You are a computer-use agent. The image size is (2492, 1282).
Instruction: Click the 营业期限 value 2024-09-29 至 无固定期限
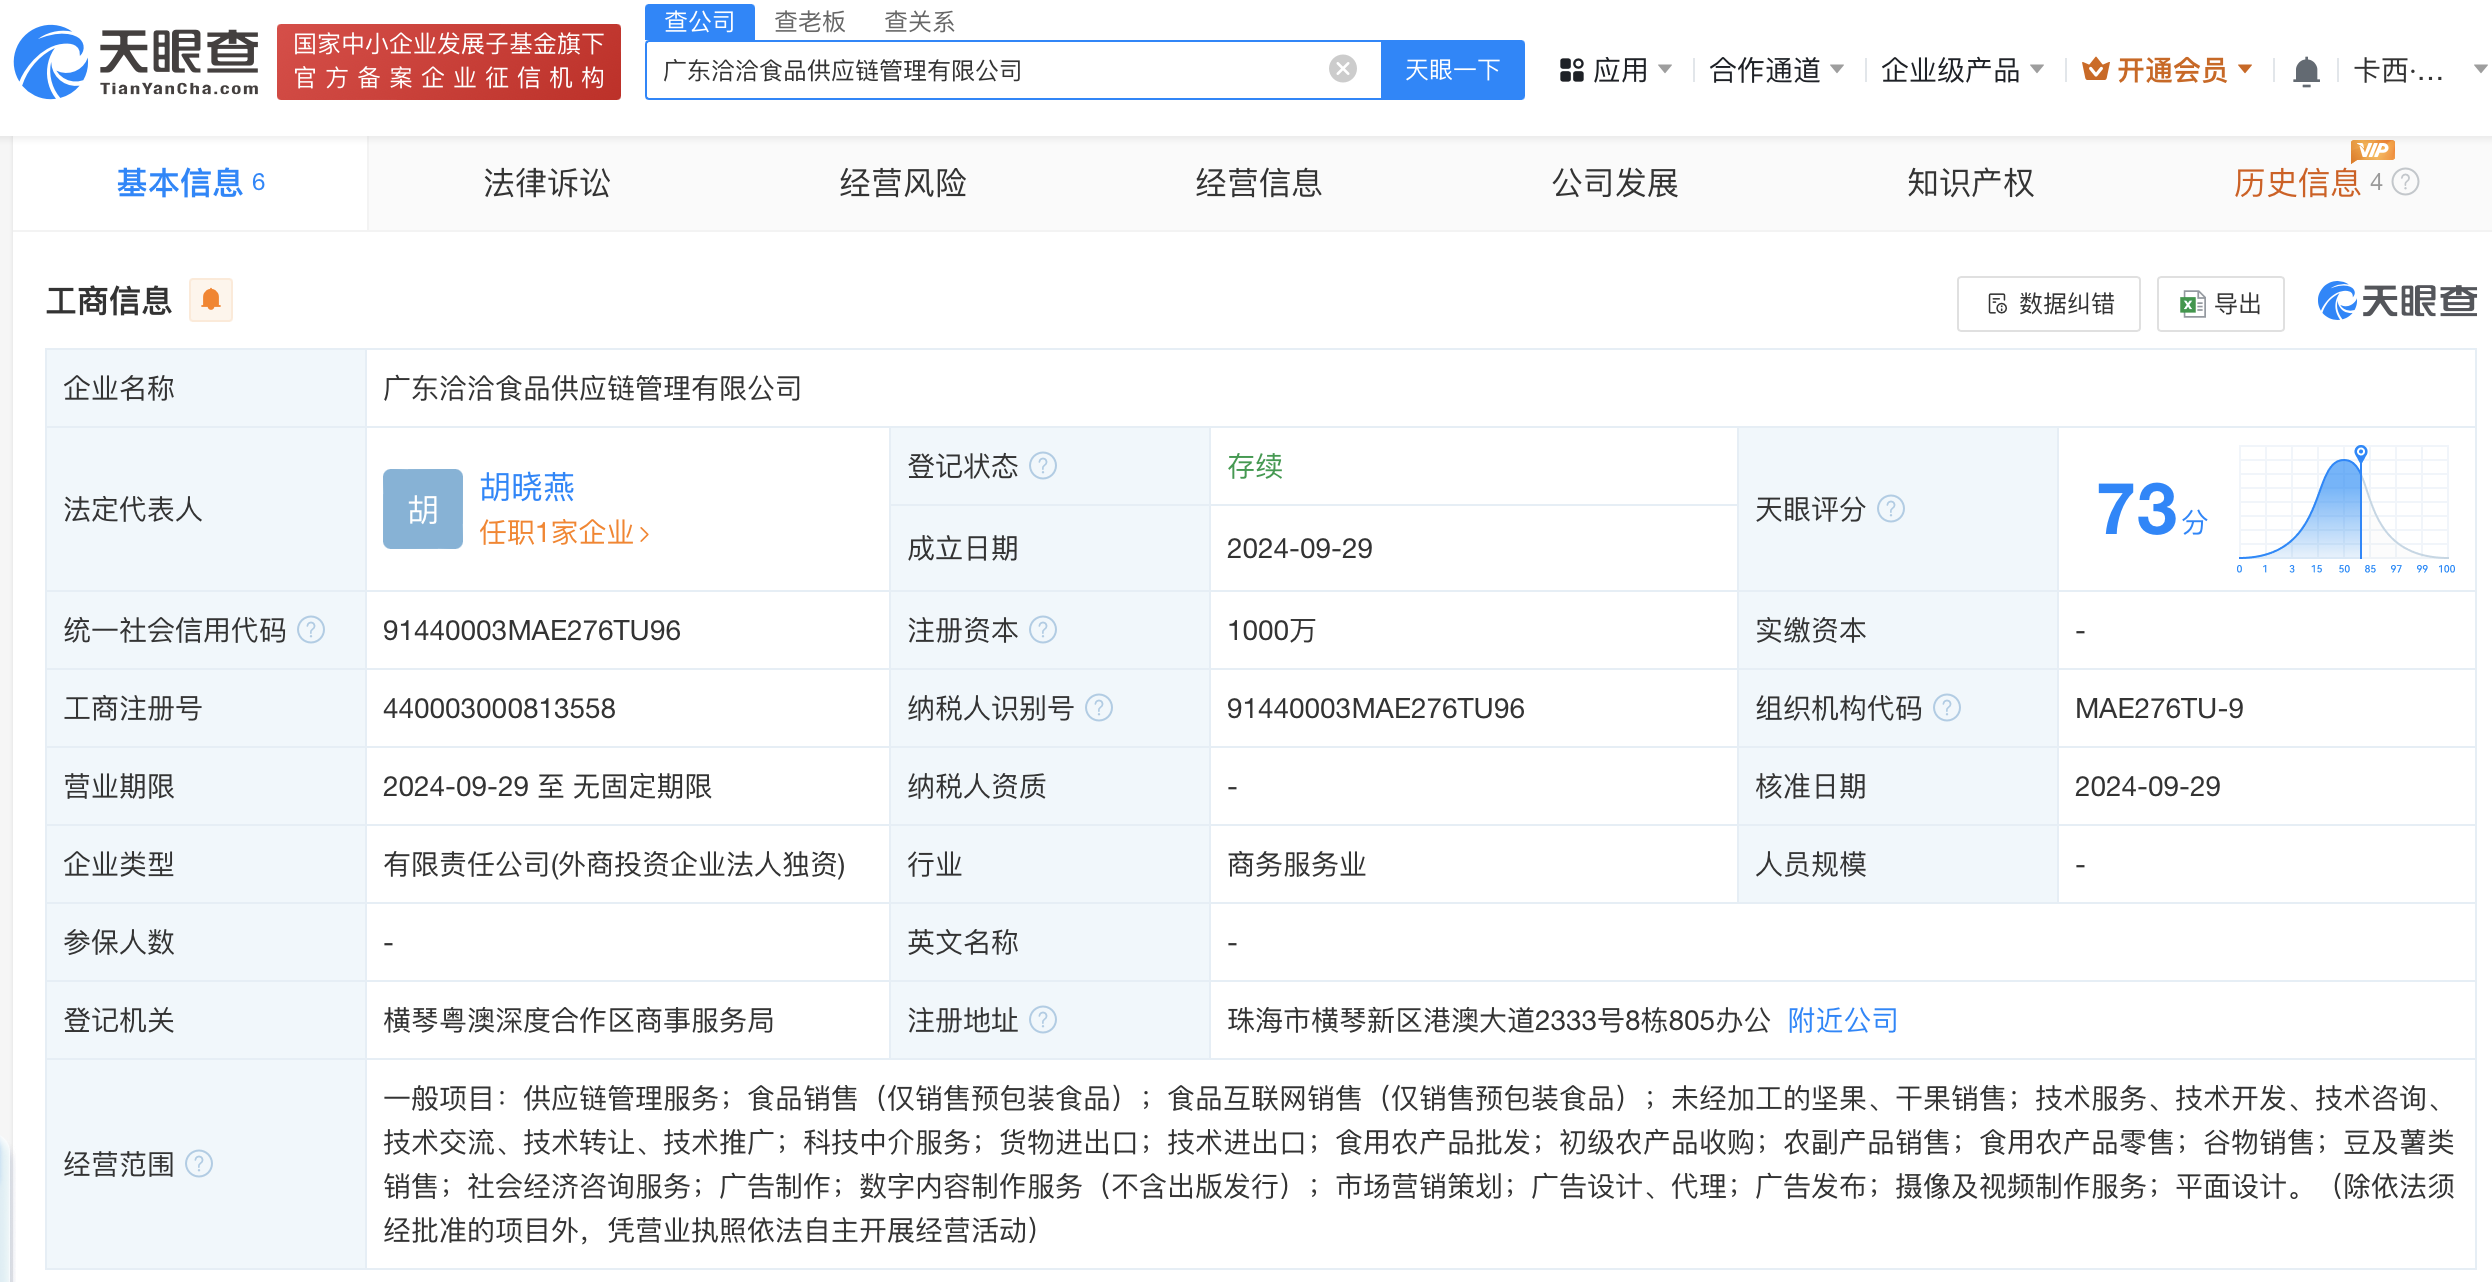pos(547,786)
